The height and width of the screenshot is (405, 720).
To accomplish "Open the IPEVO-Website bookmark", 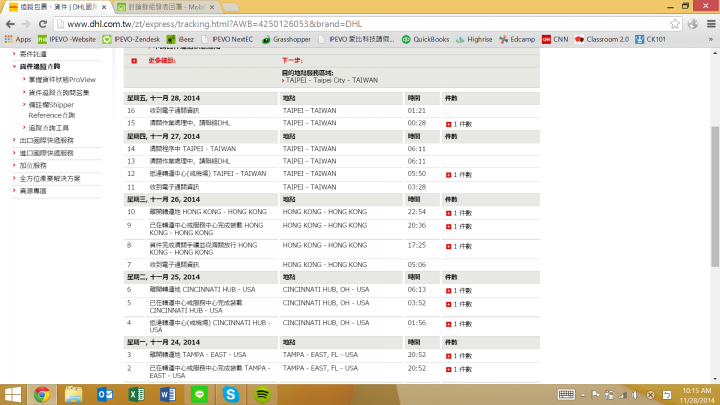I will [67, 39].
